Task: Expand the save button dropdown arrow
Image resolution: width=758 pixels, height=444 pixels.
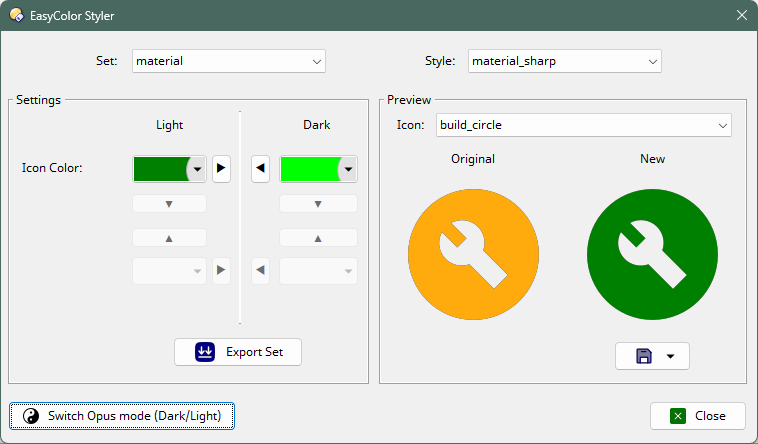Action: (x=670, y=356)
